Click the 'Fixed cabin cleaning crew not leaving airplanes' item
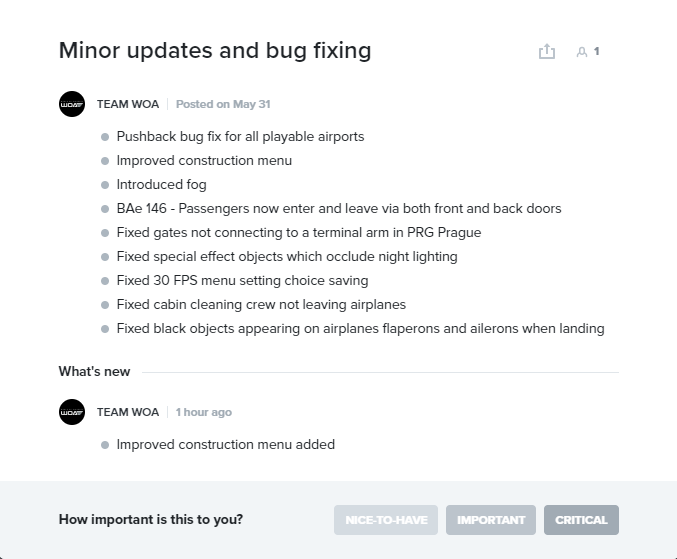677x559 pixels. [261, 305]
